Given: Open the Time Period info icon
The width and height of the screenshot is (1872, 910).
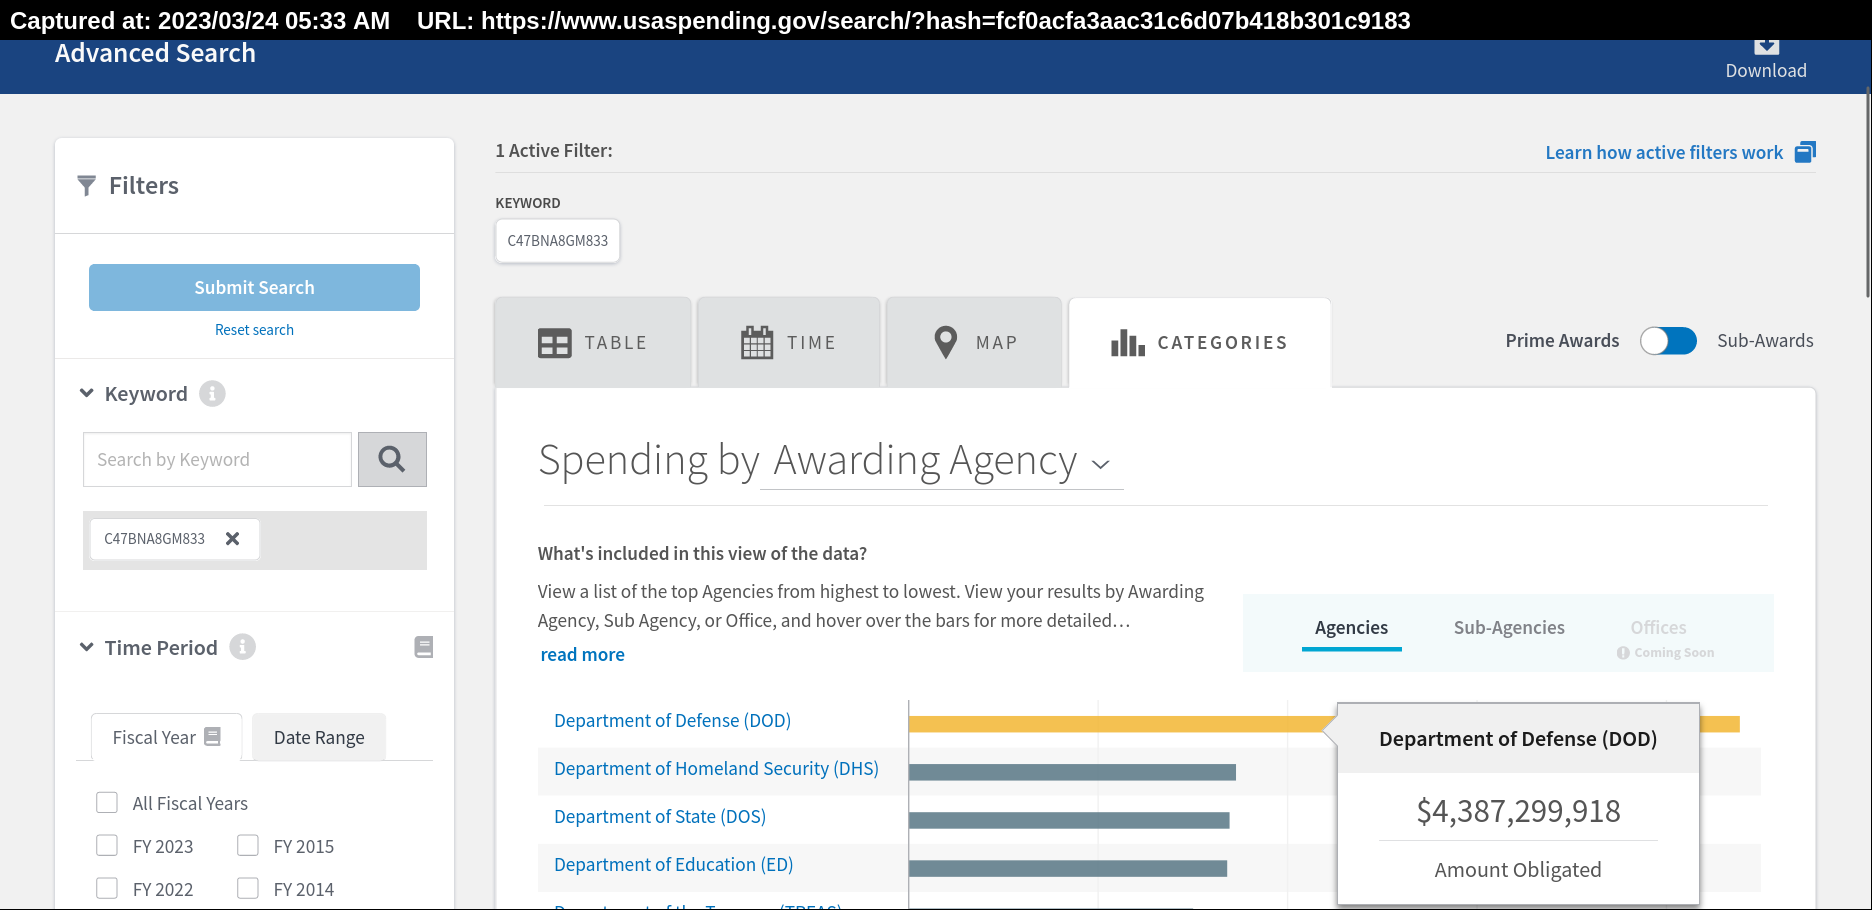Looking at the screenshot, I should click(x=242, y=647).
